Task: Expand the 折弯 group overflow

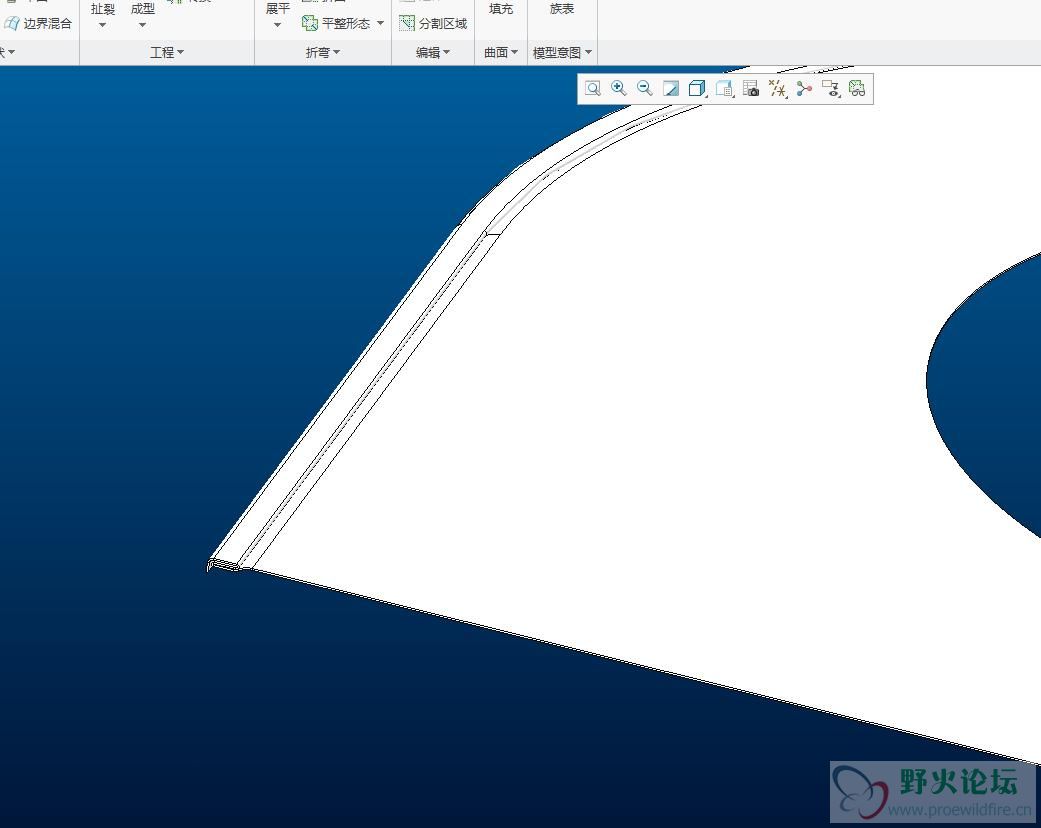Action: coord(323,52)
